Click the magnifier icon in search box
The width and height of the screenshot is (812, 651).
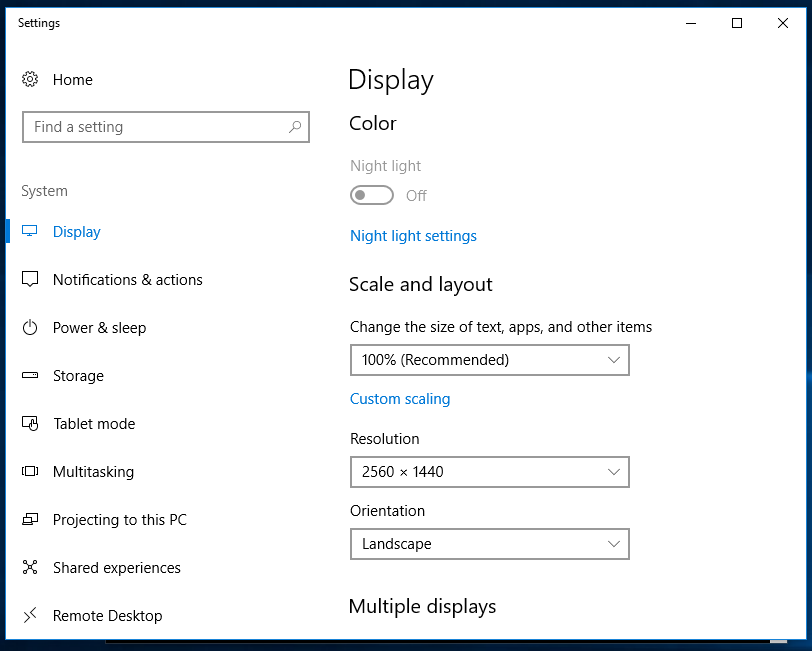point(295,127)
